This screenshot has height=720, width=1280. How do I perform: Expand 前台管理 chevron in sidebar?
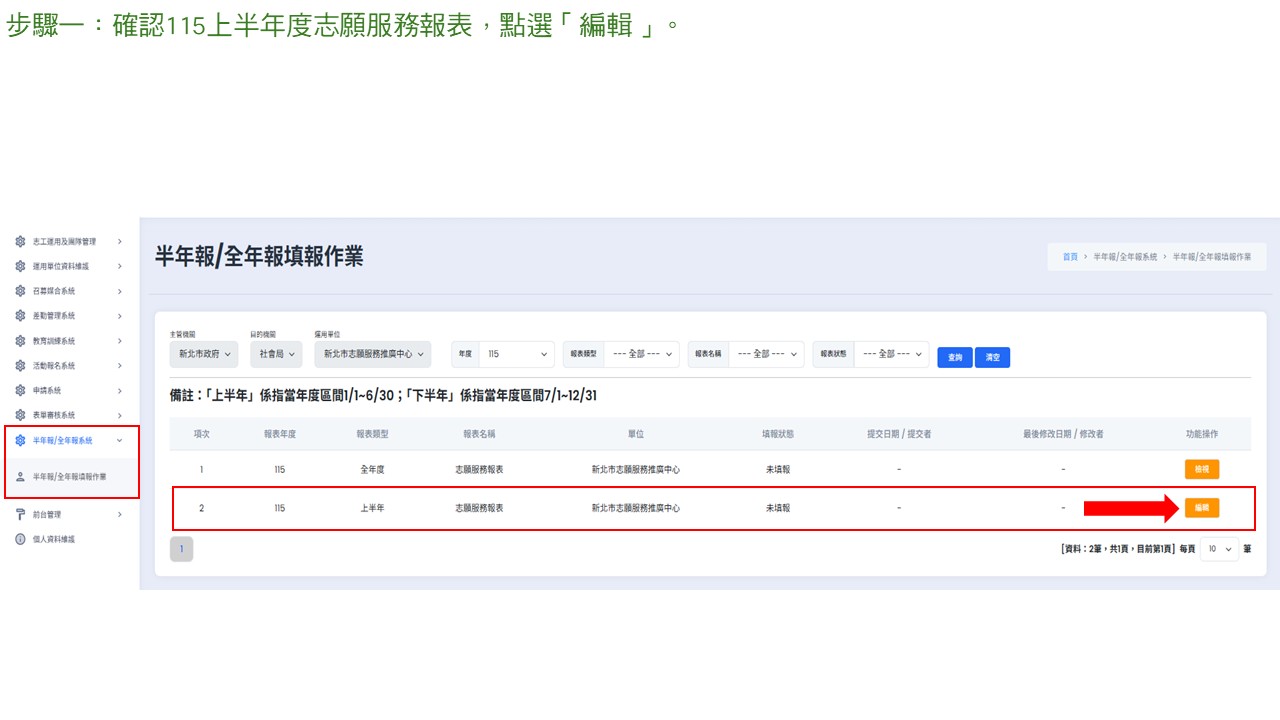point(120,514)
